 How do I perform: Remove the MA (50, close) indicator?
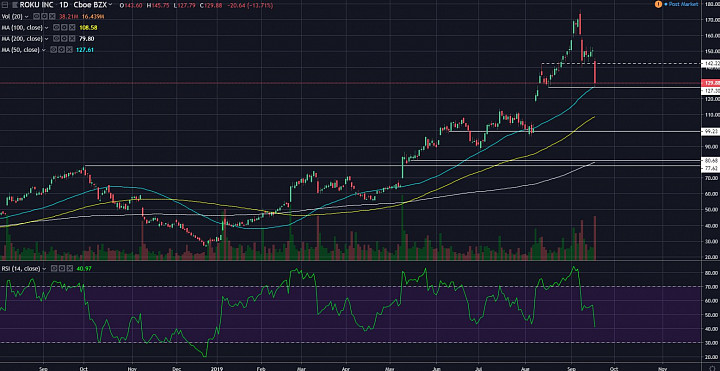[x=69, y=50]
